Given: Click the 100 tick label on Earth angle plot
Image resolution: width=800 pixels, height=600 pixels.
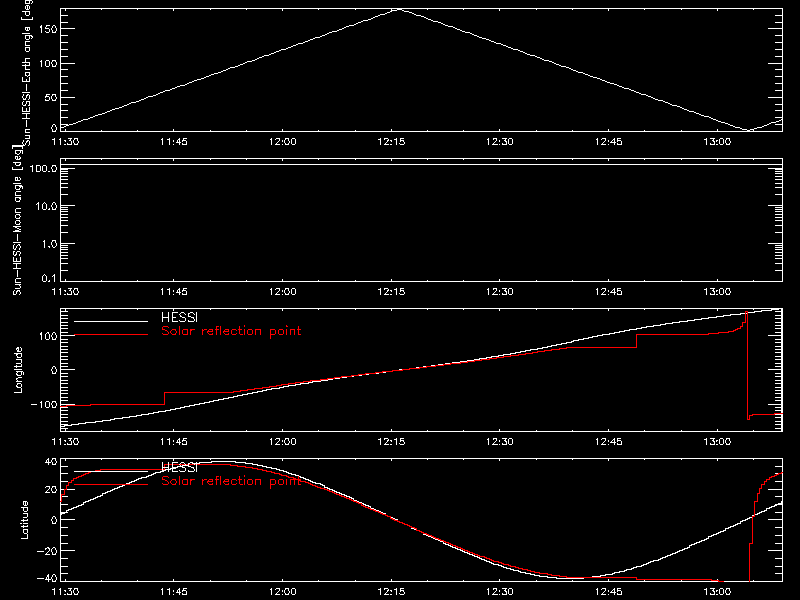Looking at the screenshot, I should (48, 64).
